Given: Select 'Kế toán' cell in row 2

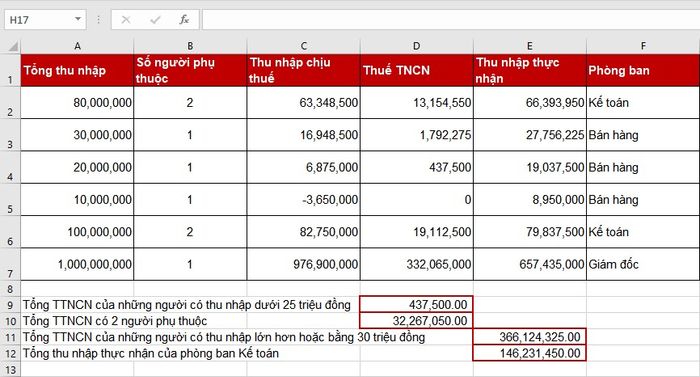Looking at the screenshot, I should coord(643,103).
